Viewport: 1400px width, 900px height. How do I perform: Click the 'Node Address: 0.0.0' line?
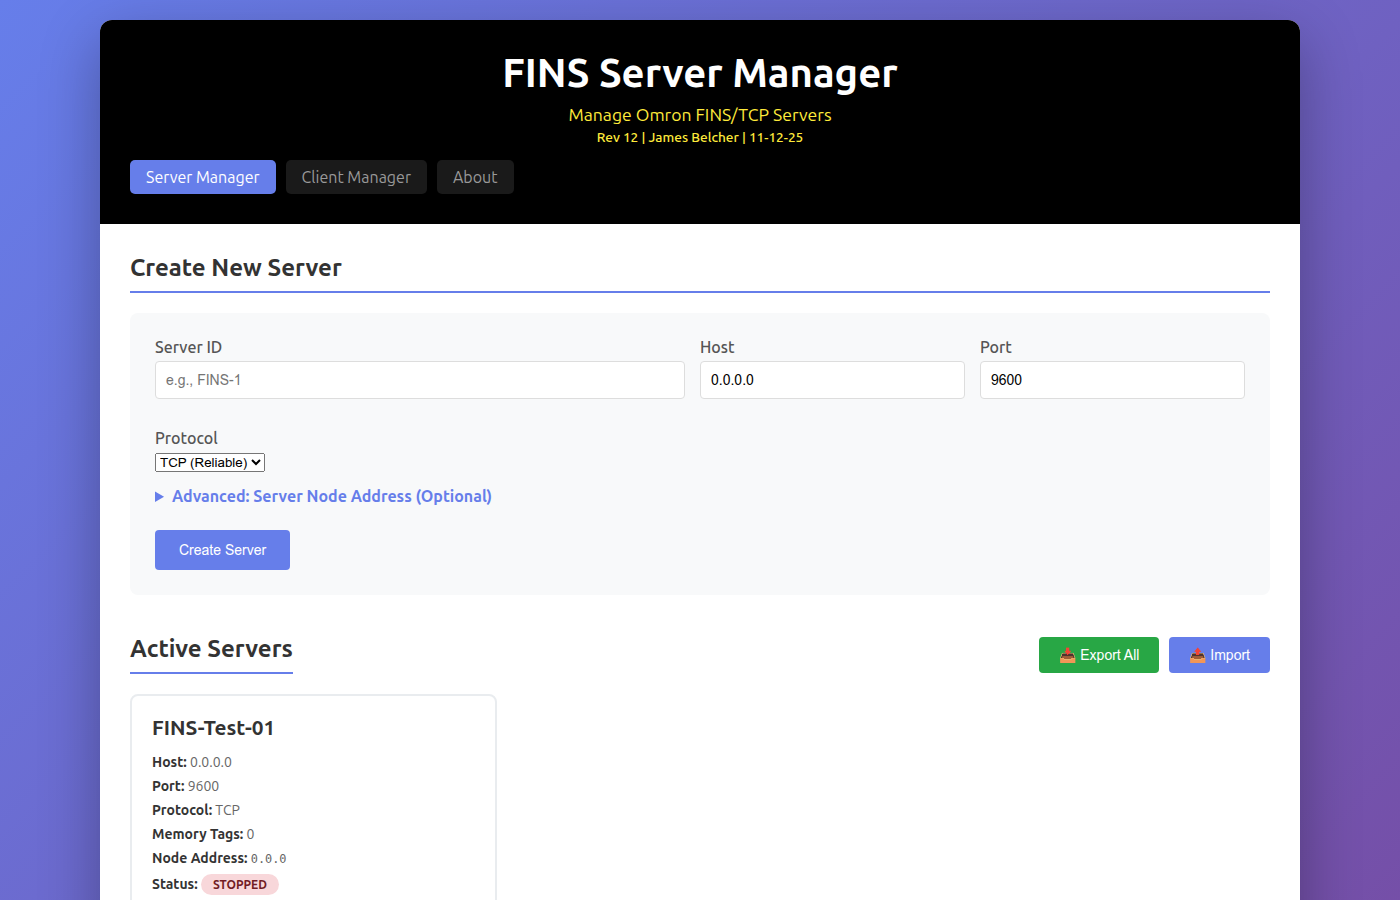coord(219,858)
